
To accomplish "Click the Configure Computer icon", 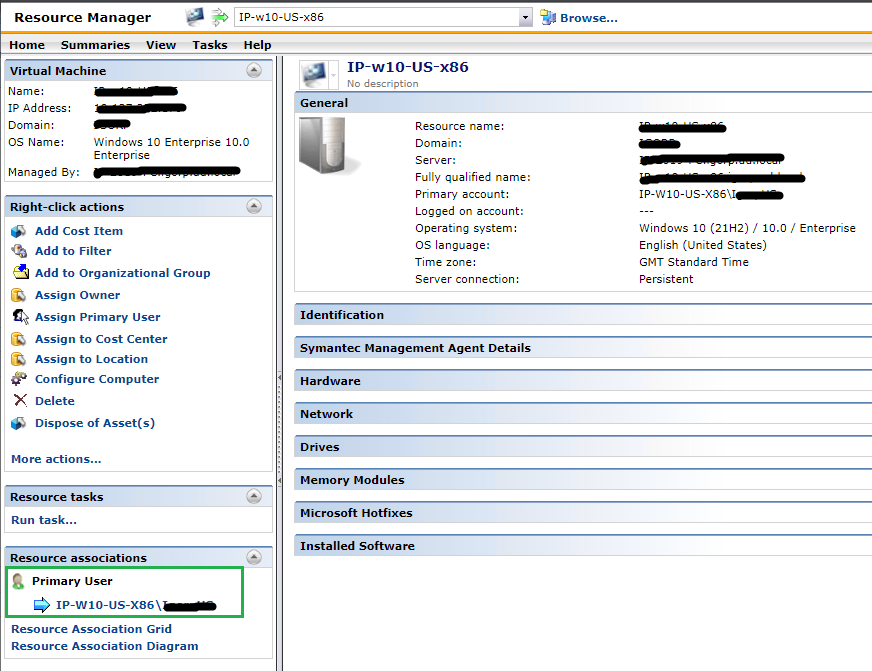I will pyautogui.click(x=18, y=379).
